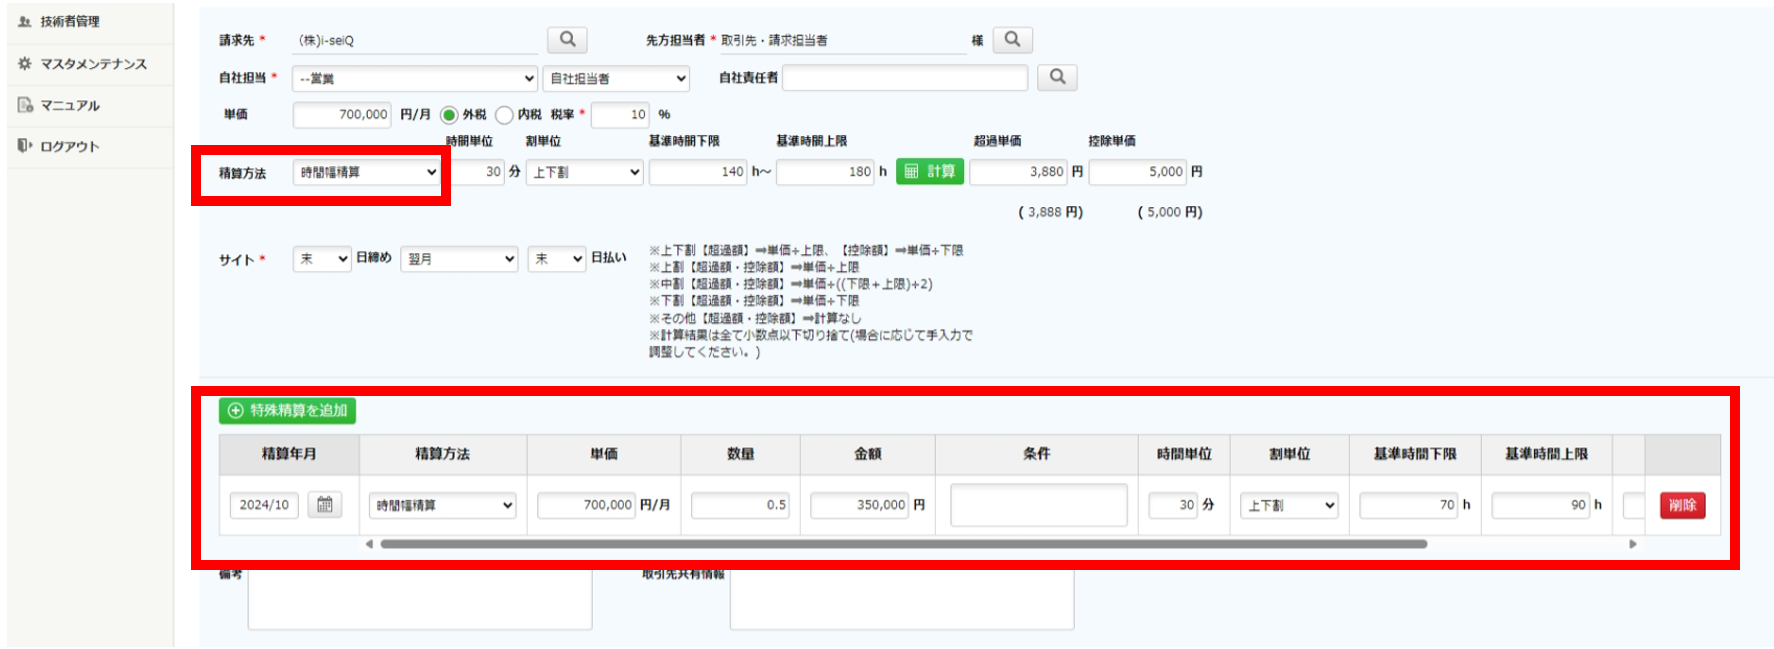Click the 特殊精算を追加 button
This screenshot has width=1774, height=649.
click(x=287, y=411)
